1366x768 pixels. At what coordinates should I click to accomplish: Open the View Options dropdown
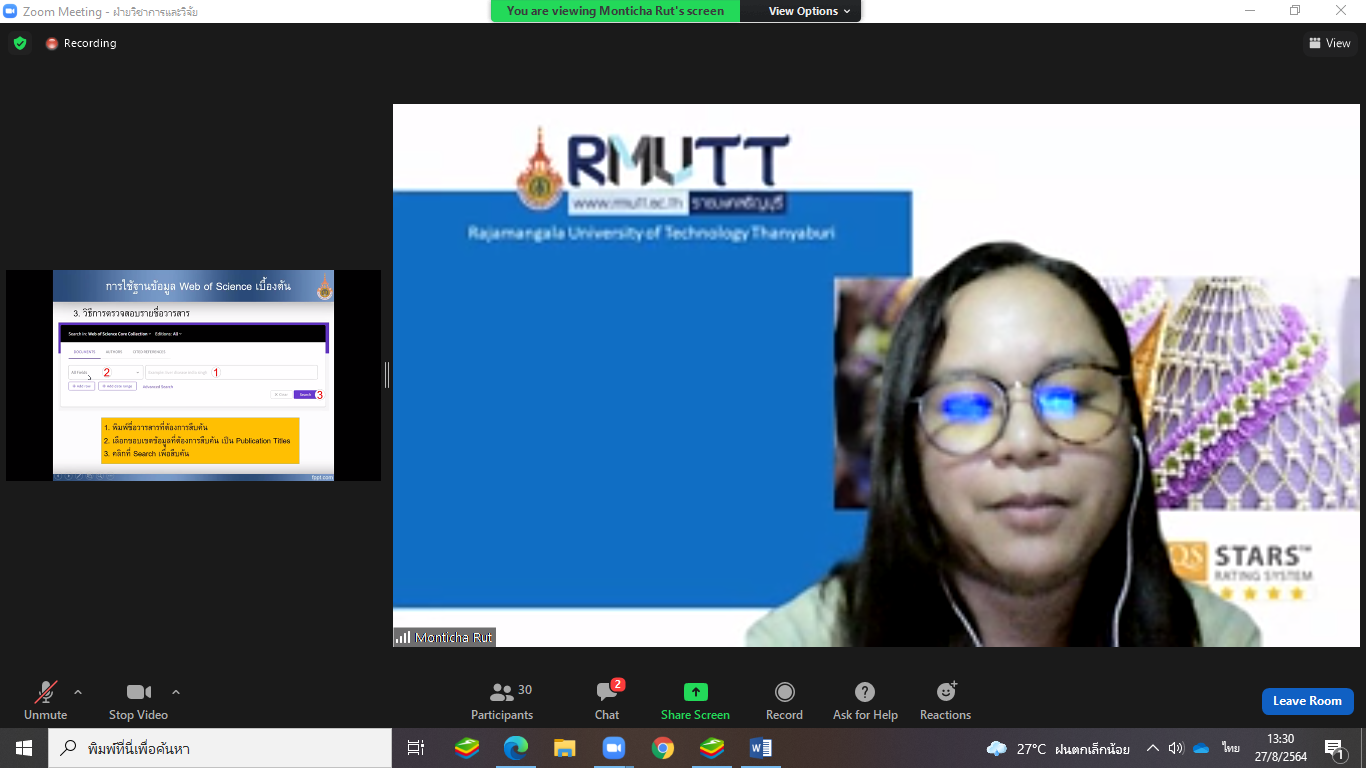810,11
